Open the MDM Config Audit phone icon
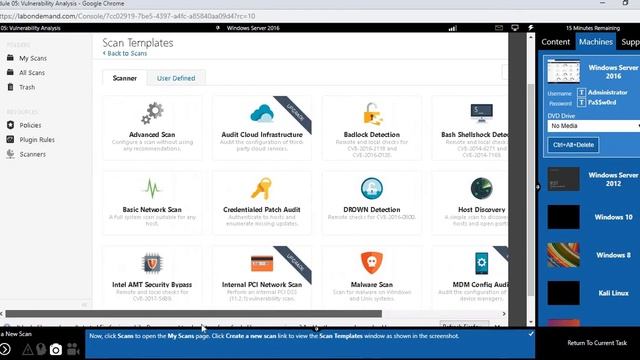Screen dimensions: 640x360 [x=482, y=263]
